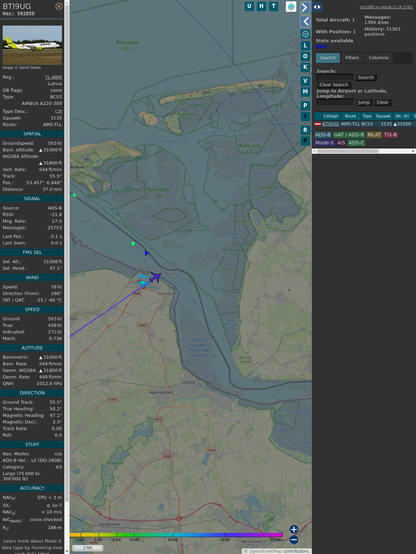Toggle the H button on the map
416x554 pixels.
tap(261, 6)
